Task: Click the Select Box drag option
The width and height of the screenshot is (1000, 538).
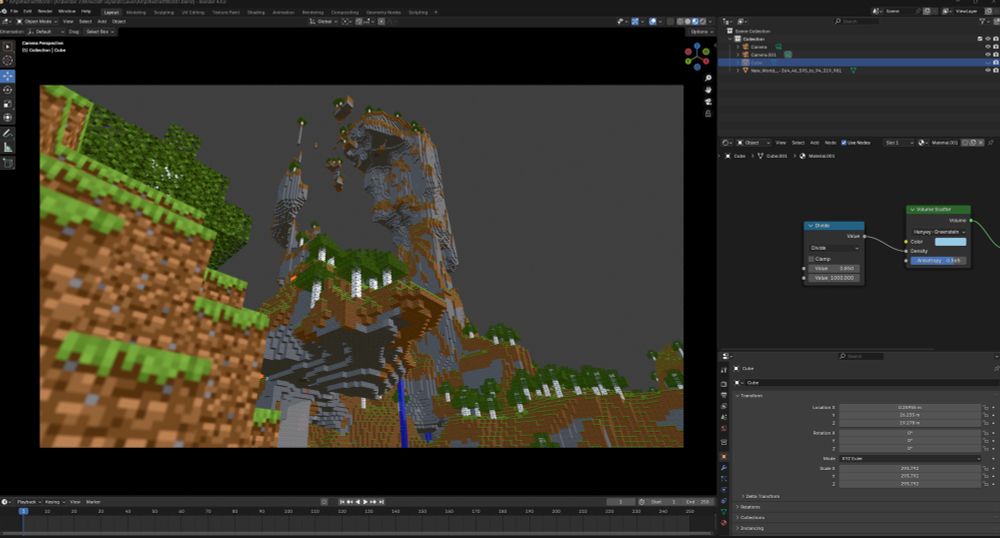Action: (99, 31)
